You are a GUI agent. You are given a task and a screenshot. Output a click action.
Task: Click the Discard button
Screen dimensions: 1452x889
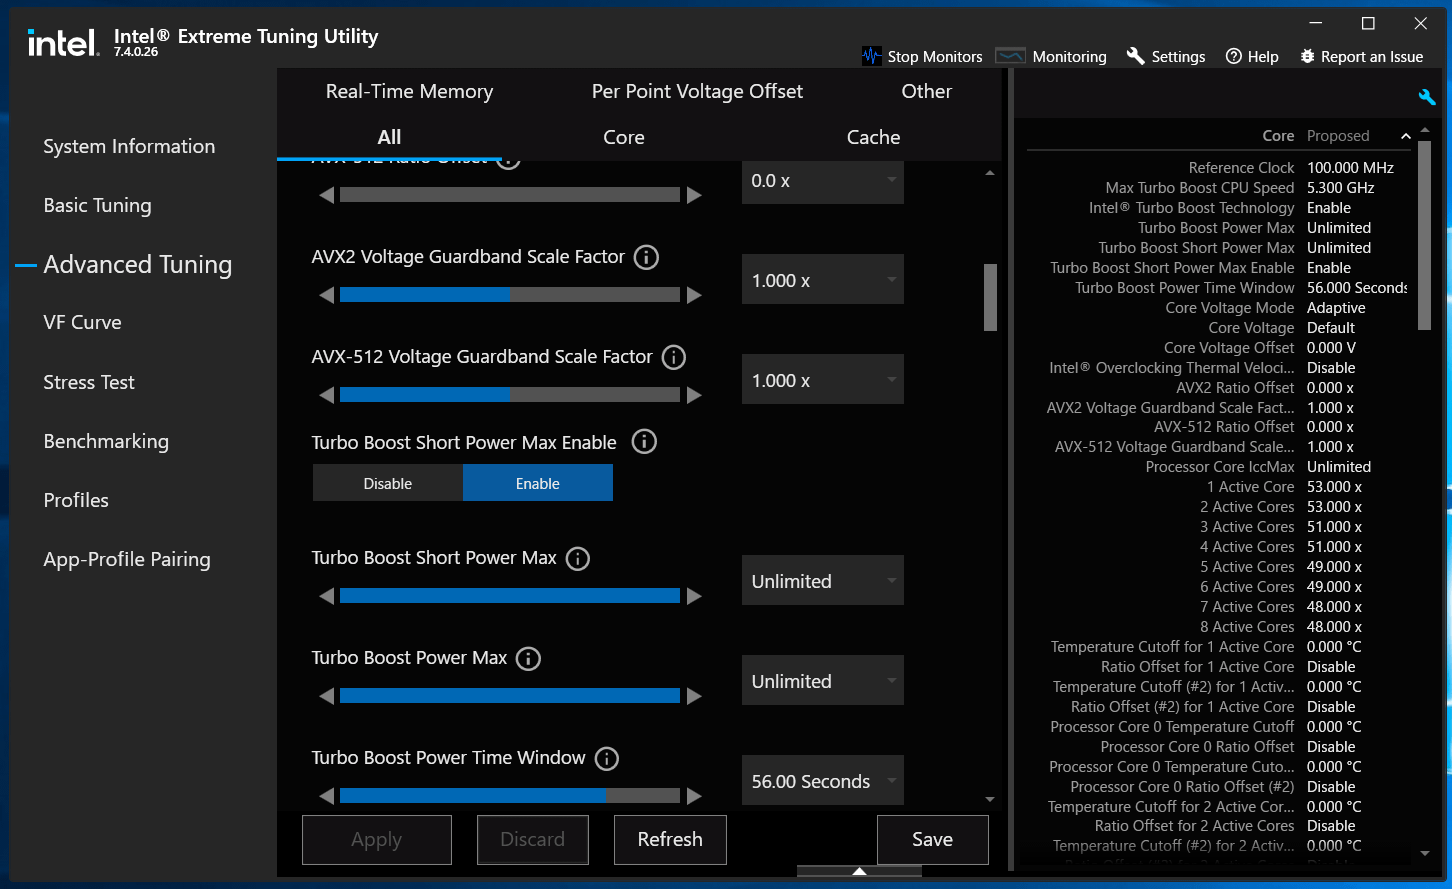point(533,840)
